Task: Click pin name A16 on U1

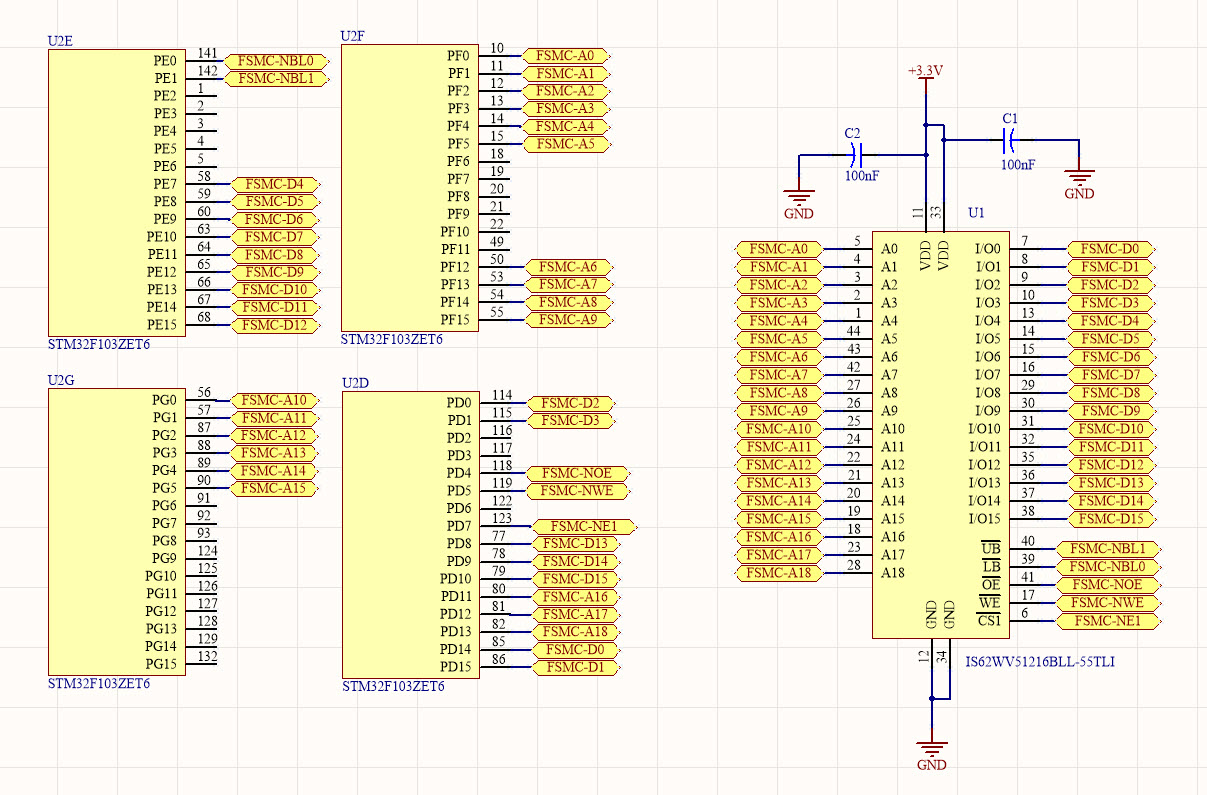Action: coord(893,537)
